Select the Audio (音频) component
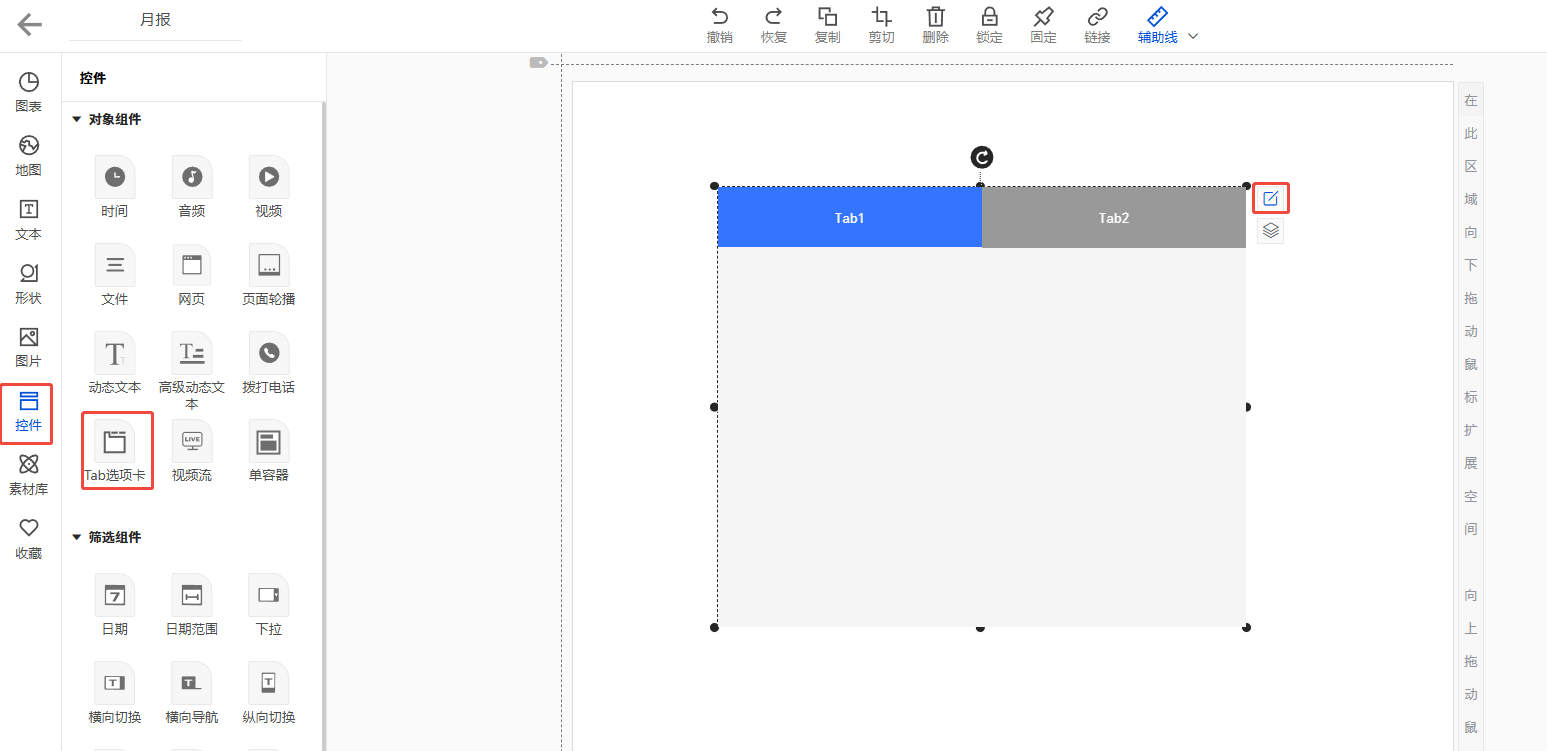 coord(192,187)
